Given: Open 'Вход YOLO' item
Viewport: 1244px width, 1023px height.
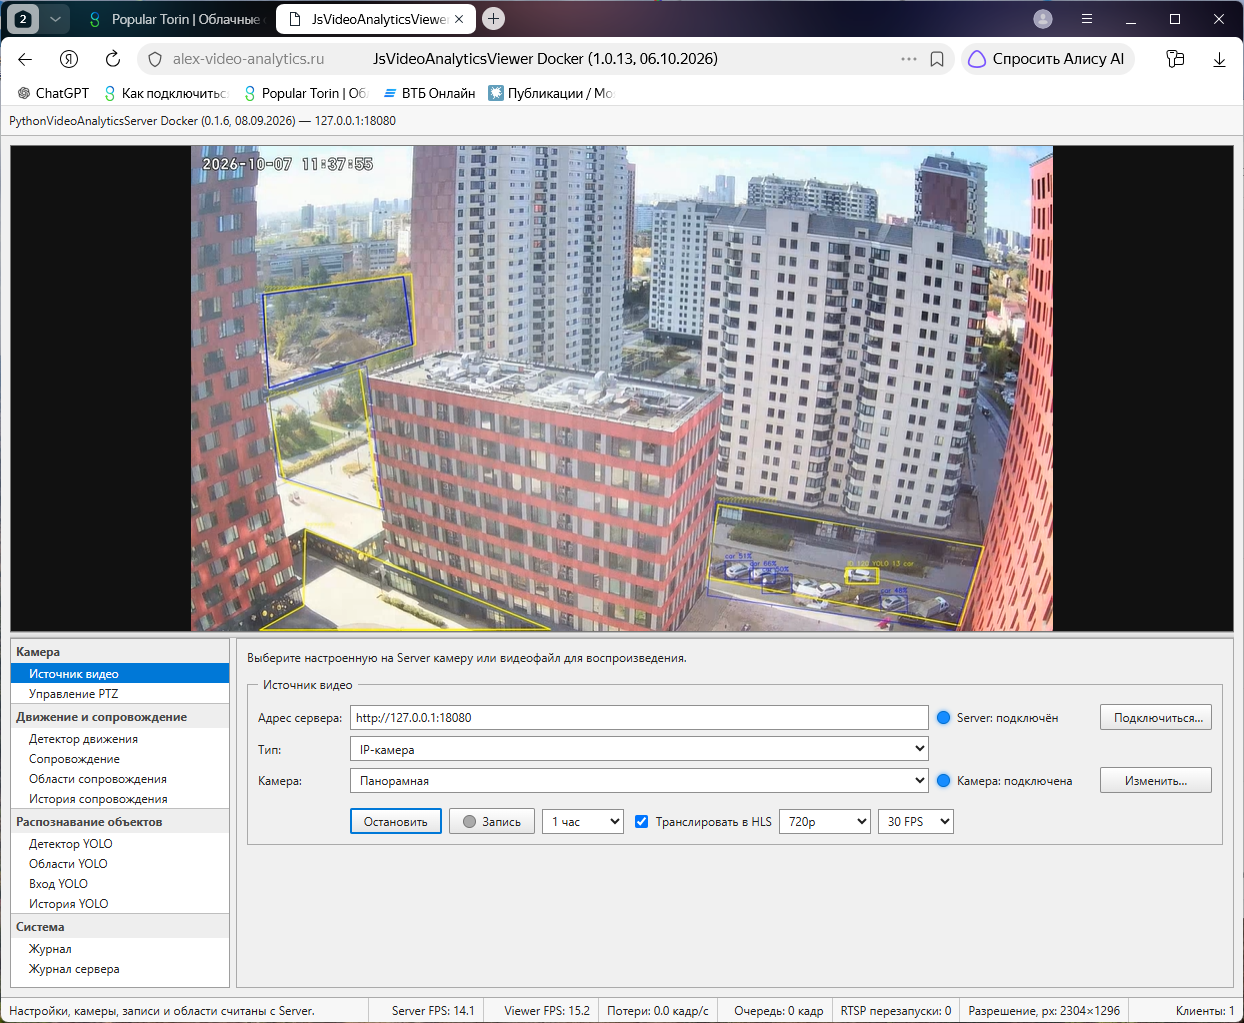Looking at the screenshot, I should tap(120, 884).
